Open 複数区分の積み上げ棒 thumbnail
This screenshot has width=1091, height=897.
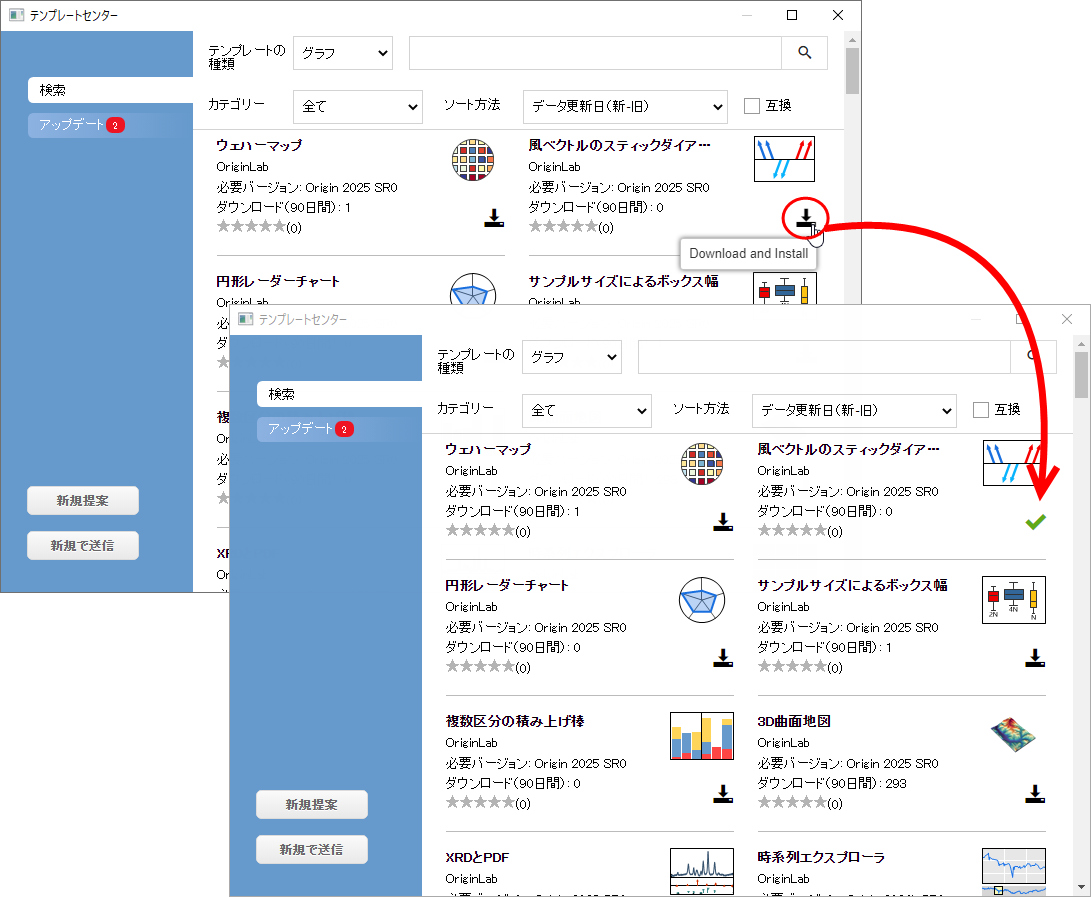(701, 736)
